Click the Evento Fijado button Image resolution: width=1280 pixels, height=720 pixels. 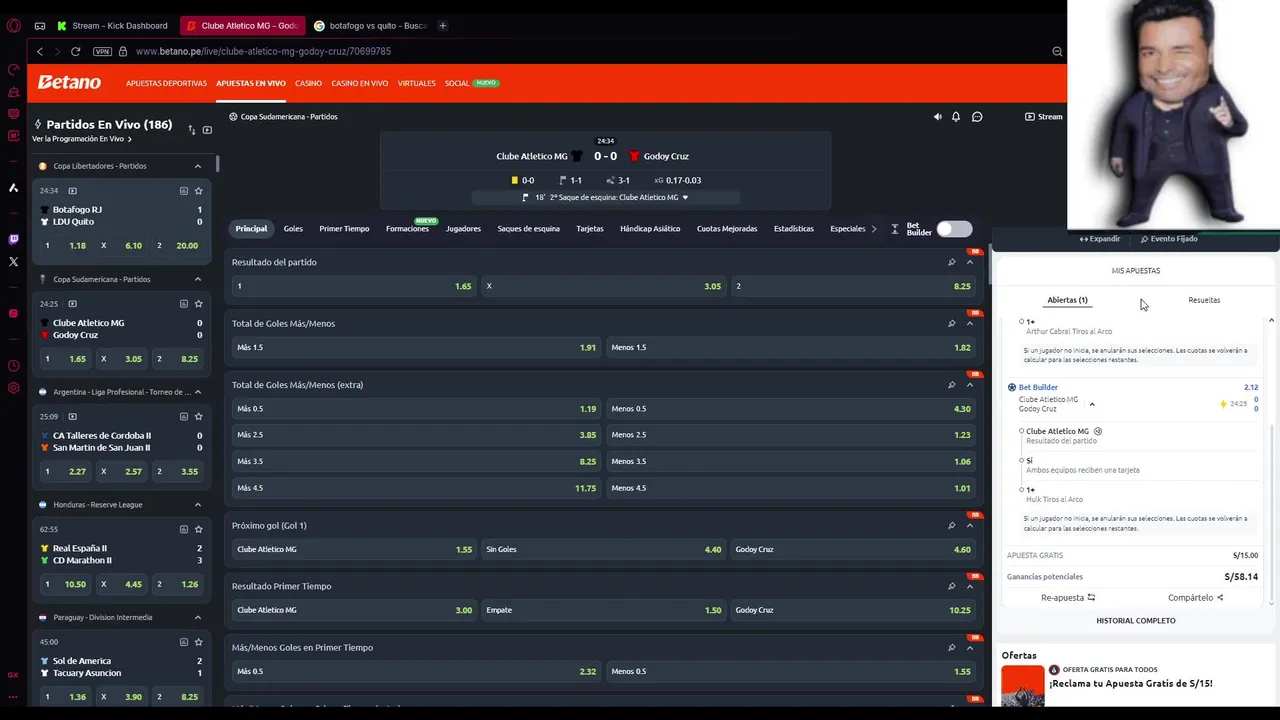(x=1169, y=239)
